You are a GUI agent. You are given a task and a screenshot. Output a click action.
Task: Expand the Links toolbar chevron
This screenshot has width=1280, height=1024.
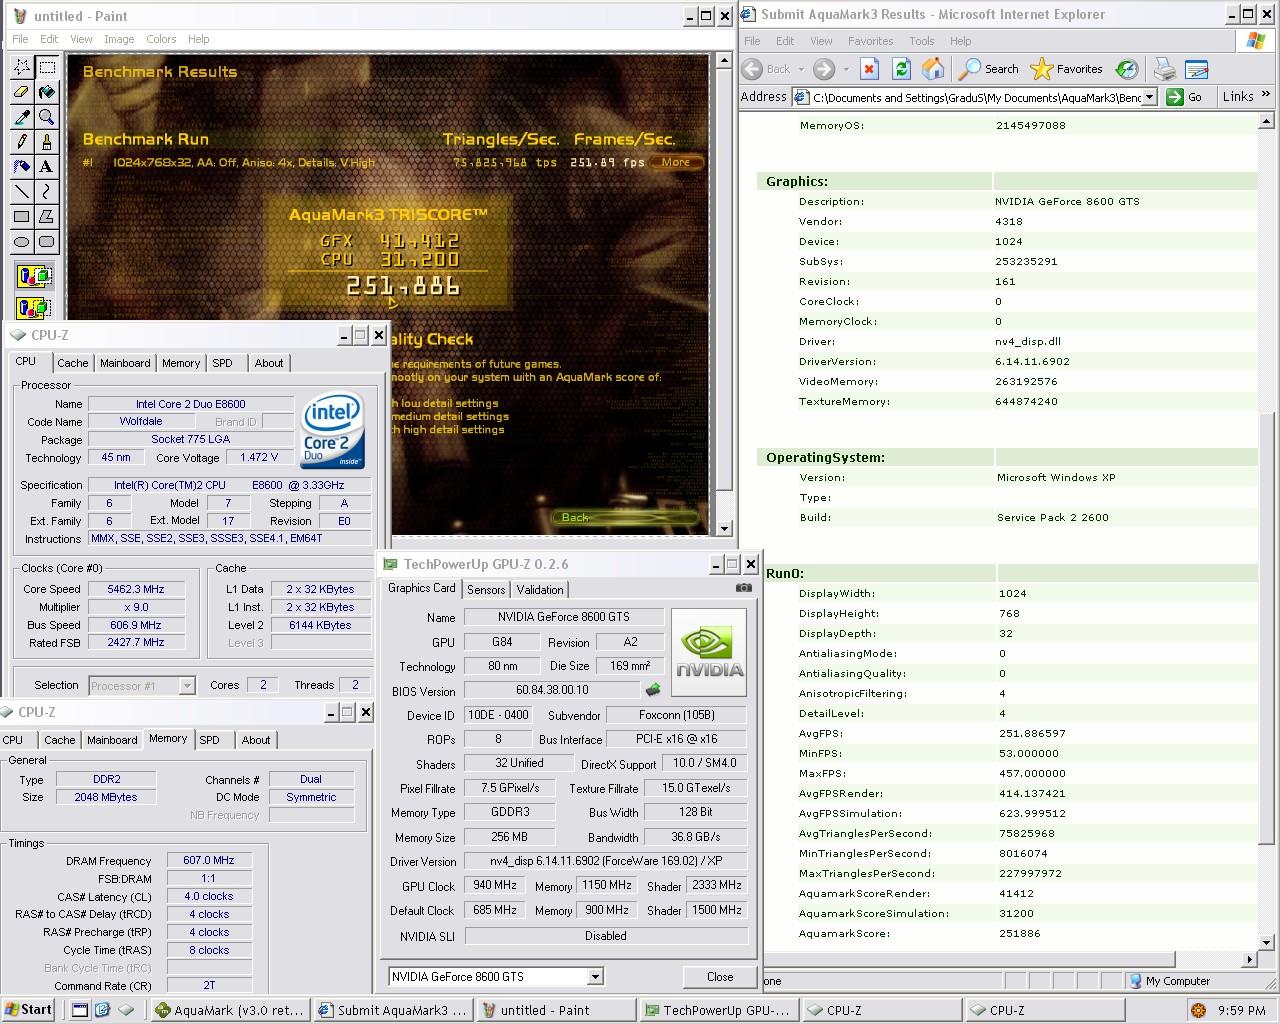[x=1265, y=97]
